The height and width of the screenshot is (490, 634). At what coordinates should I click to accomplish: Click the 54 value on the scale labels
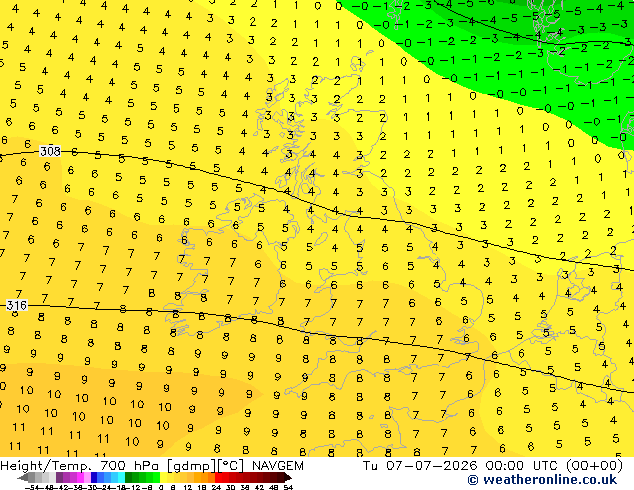pos(288,487)
